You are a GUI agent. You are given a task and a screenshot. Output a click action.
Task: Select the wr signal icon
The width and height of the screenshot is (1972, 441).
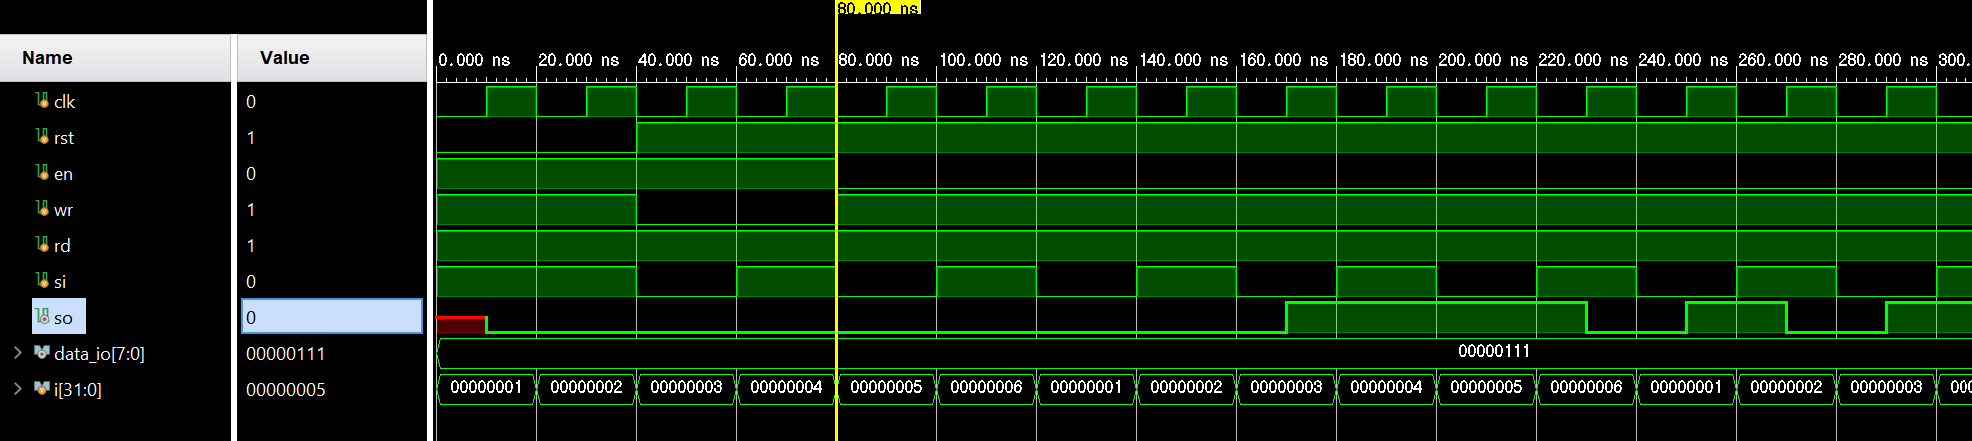coord(42,208)
